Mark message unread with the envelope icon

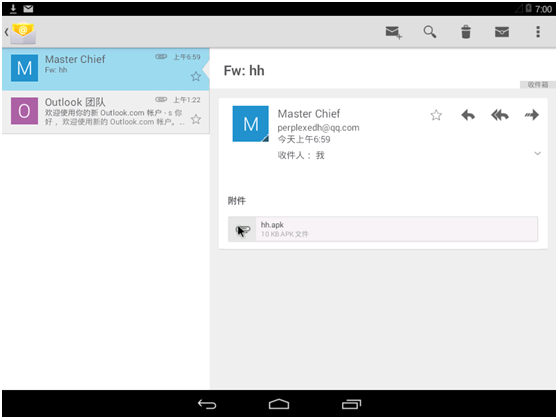point(502,32)
